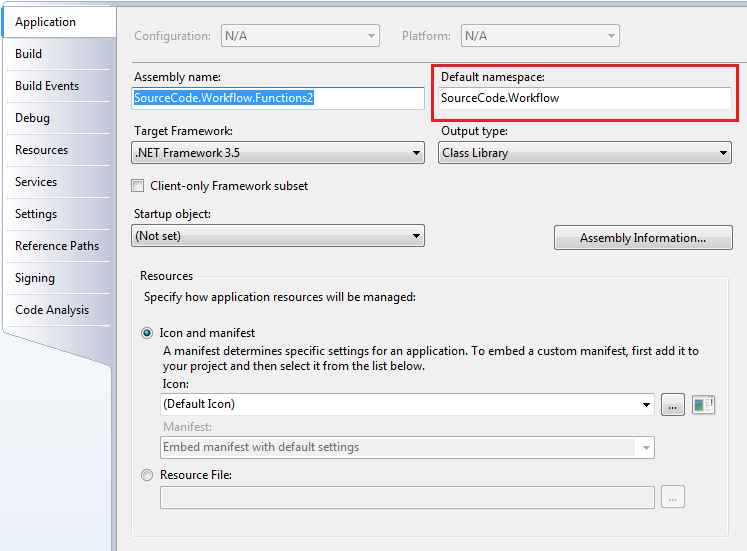Click the Assembly Information button

click(643, 238)
